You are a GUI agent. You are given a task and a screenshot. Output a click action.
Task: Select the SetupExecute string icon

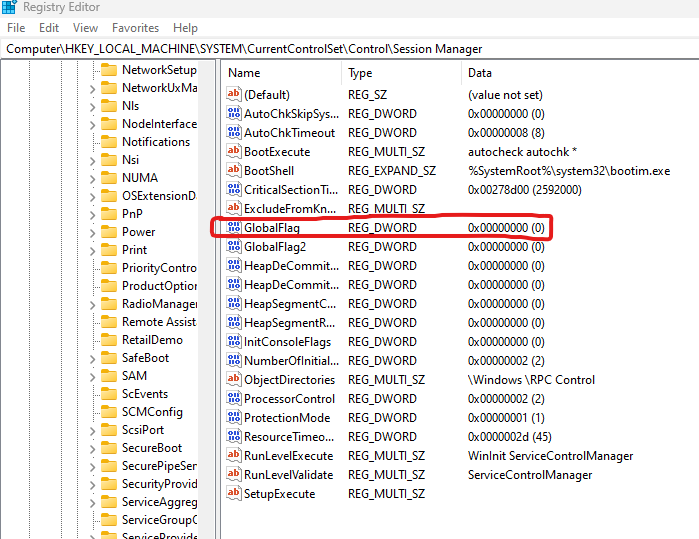coord(234,494)
